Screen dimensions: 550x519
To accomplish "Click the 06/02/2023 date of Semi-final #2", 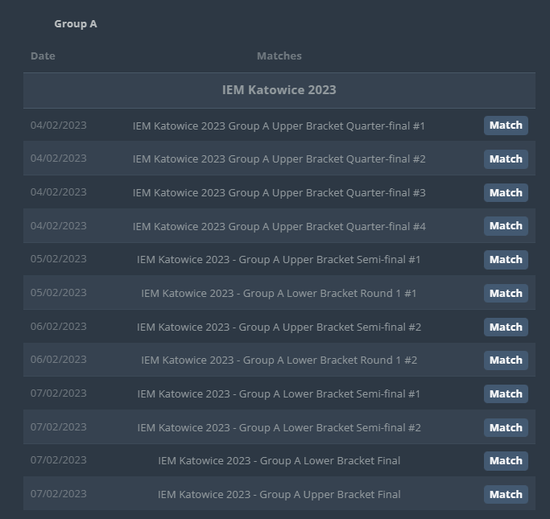I will [x=58, y=326].
